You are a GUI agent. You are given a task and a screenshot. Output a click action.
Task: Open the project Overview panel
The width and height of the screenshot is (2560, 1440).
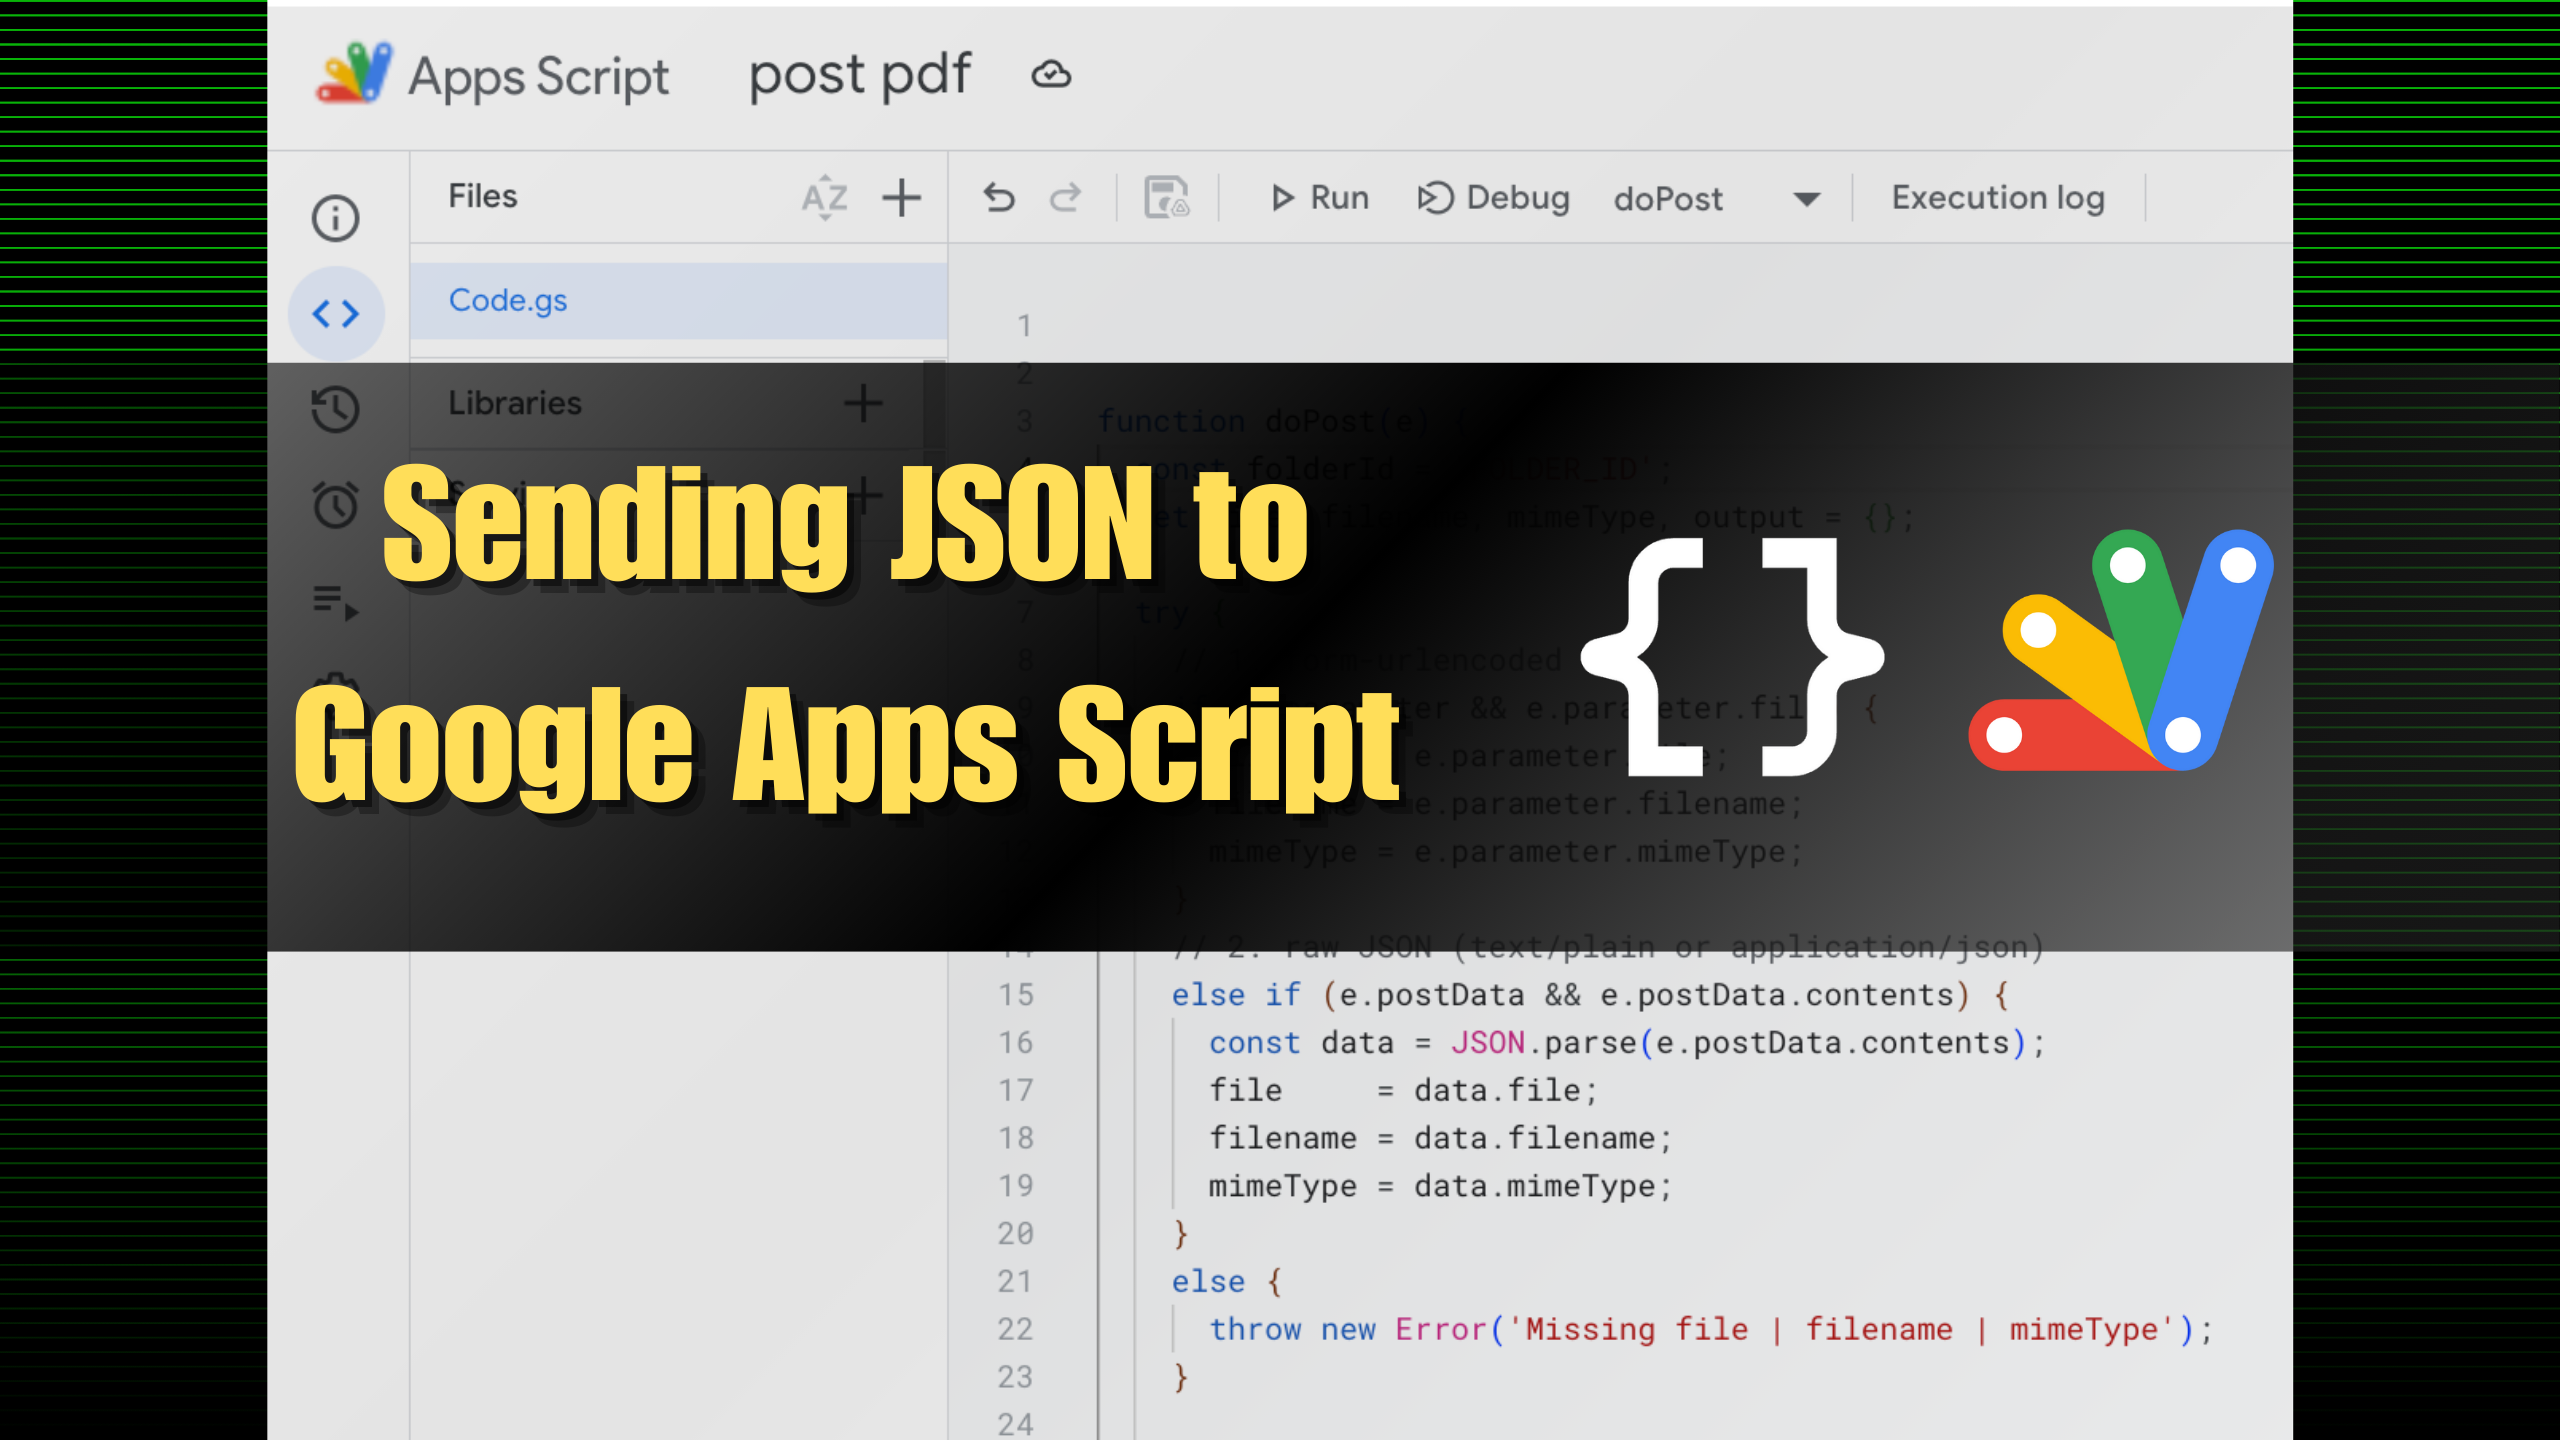(x=335, y=218)
